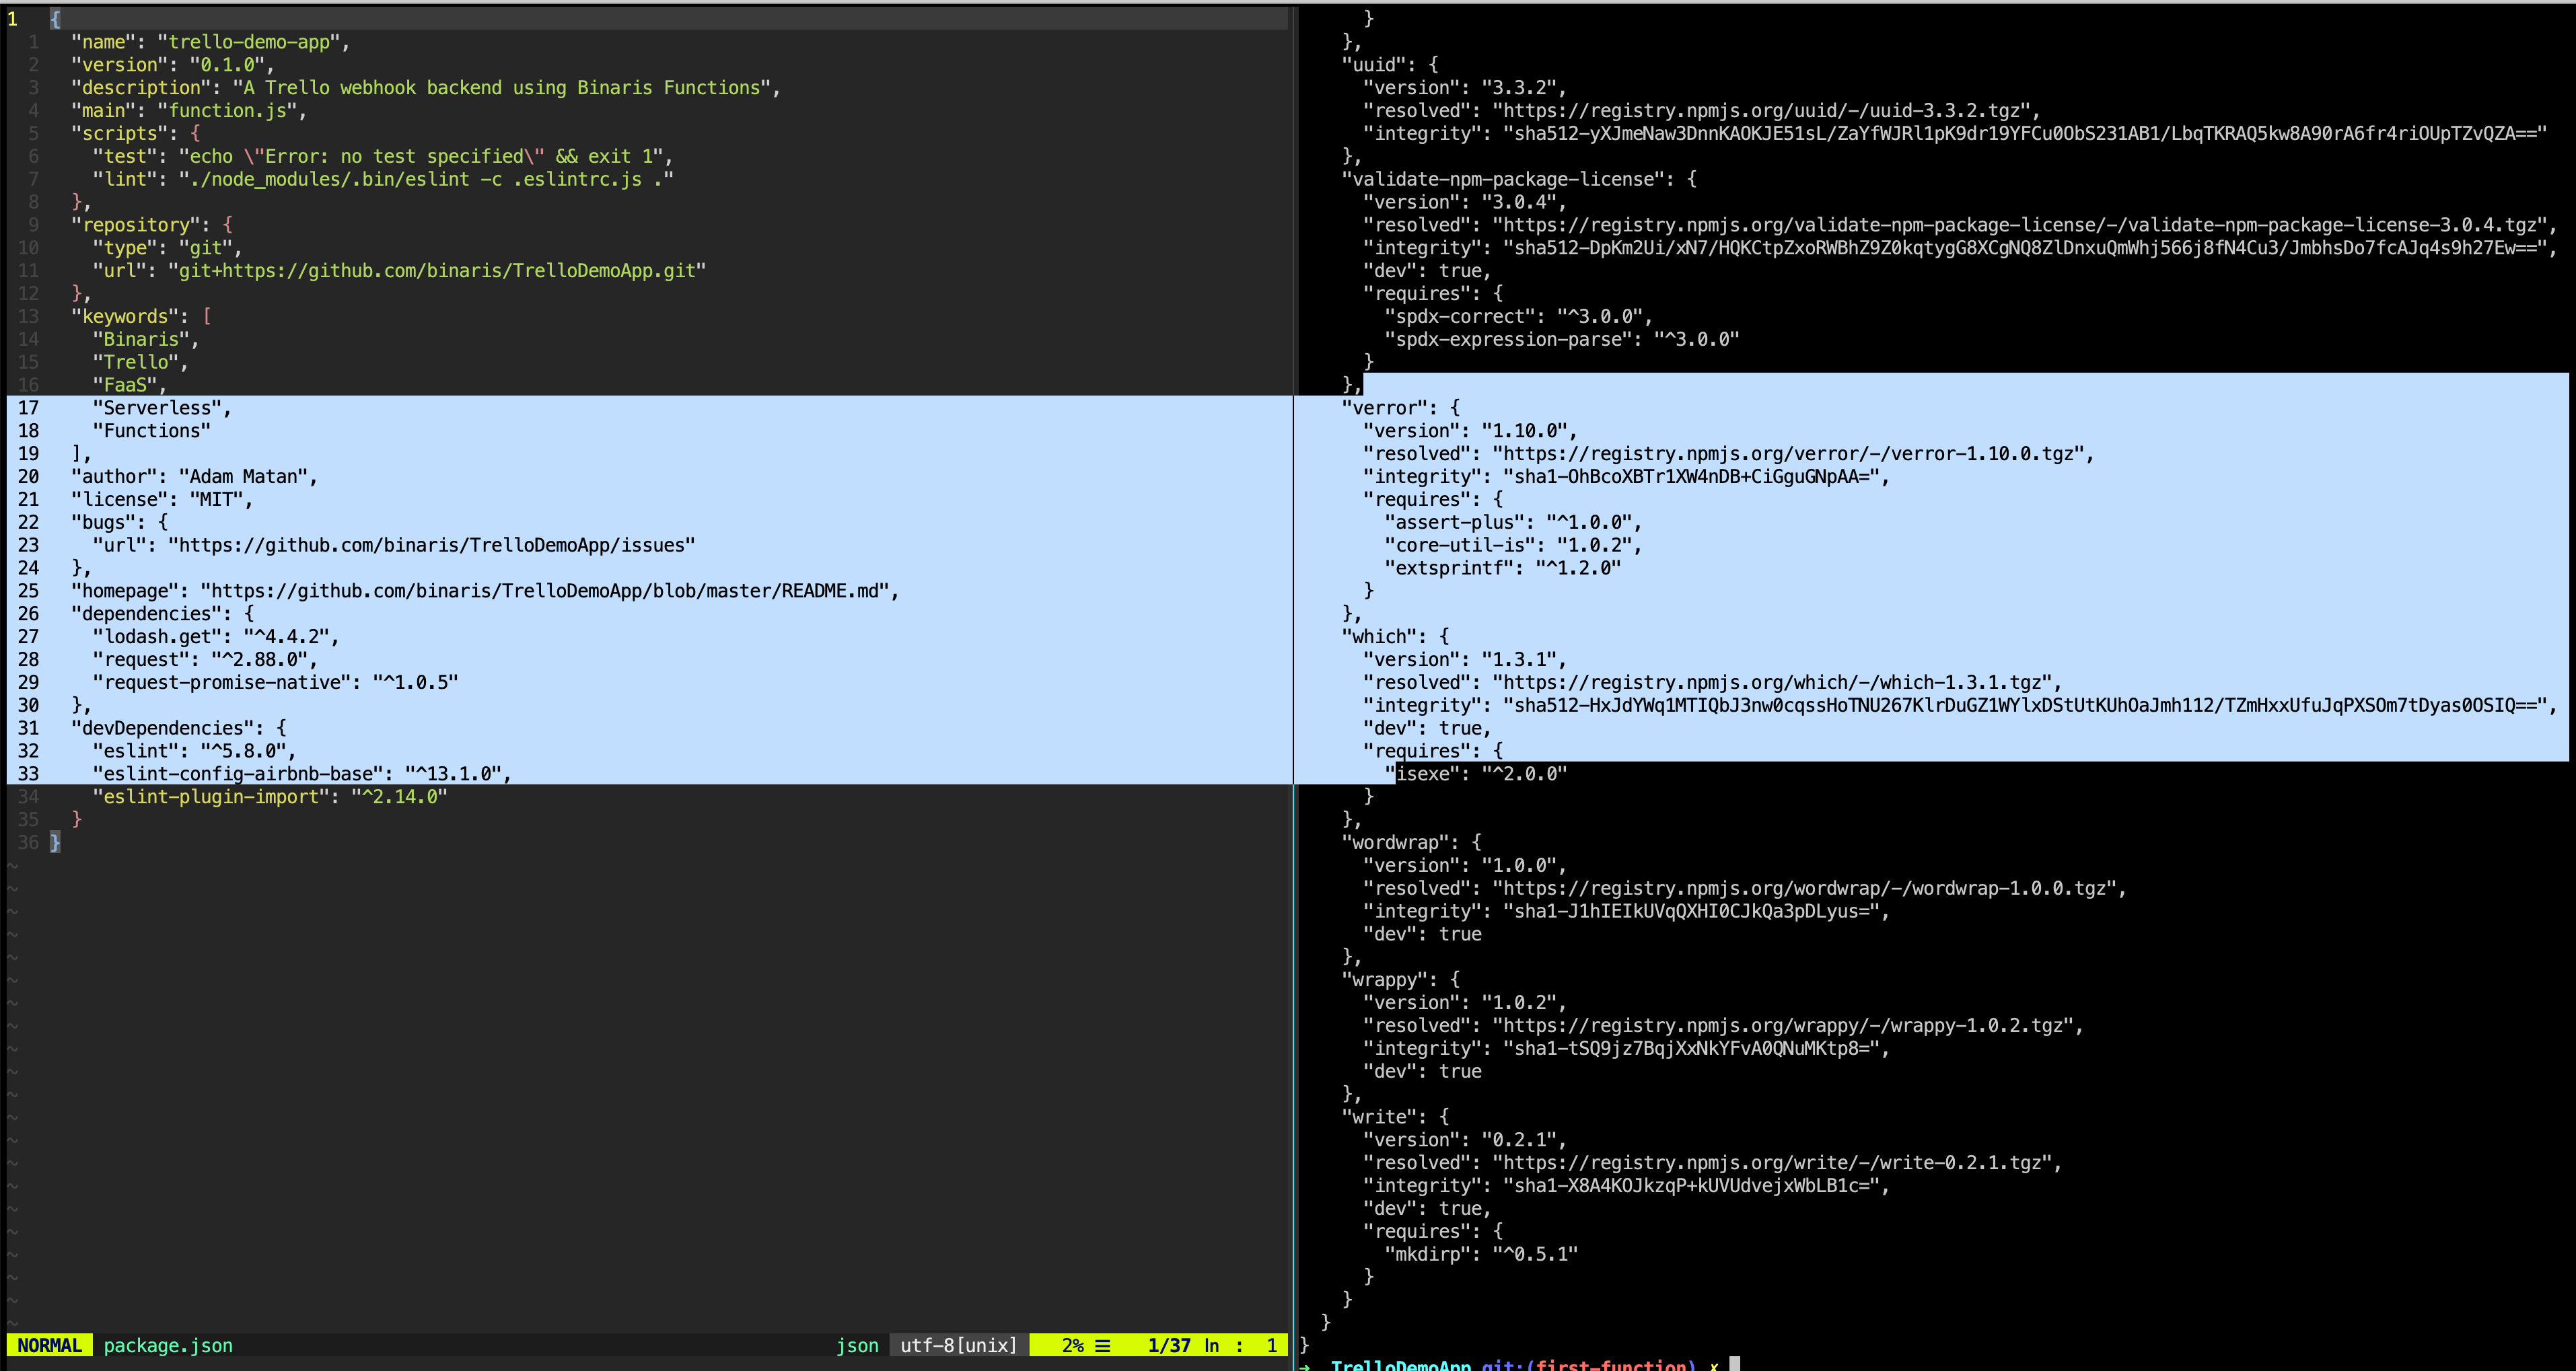The height and width of the screenshot is (1371, 2576).
Task: Place cursor on the highlighted isexe dependency
Action: pos(1424,773)
